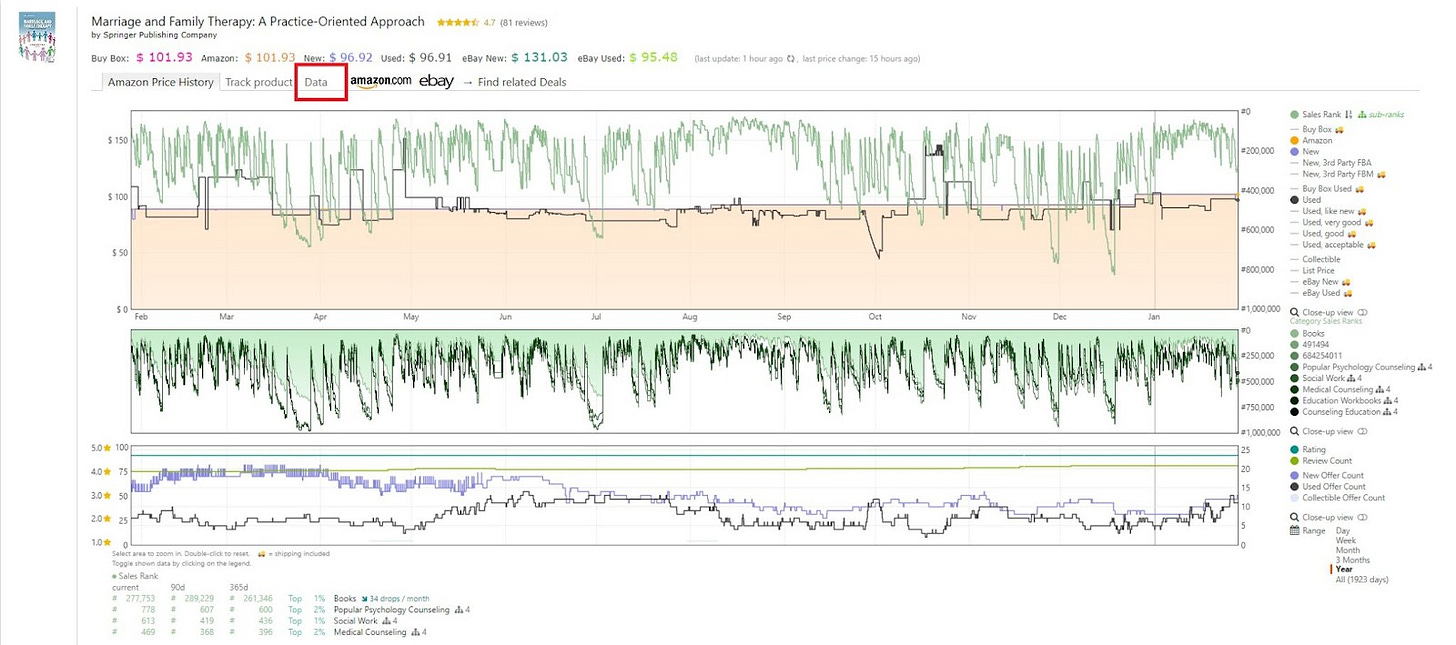This screenshot has height=645, width=1456.
Task: Open the Track product tab
Action: 259,82
